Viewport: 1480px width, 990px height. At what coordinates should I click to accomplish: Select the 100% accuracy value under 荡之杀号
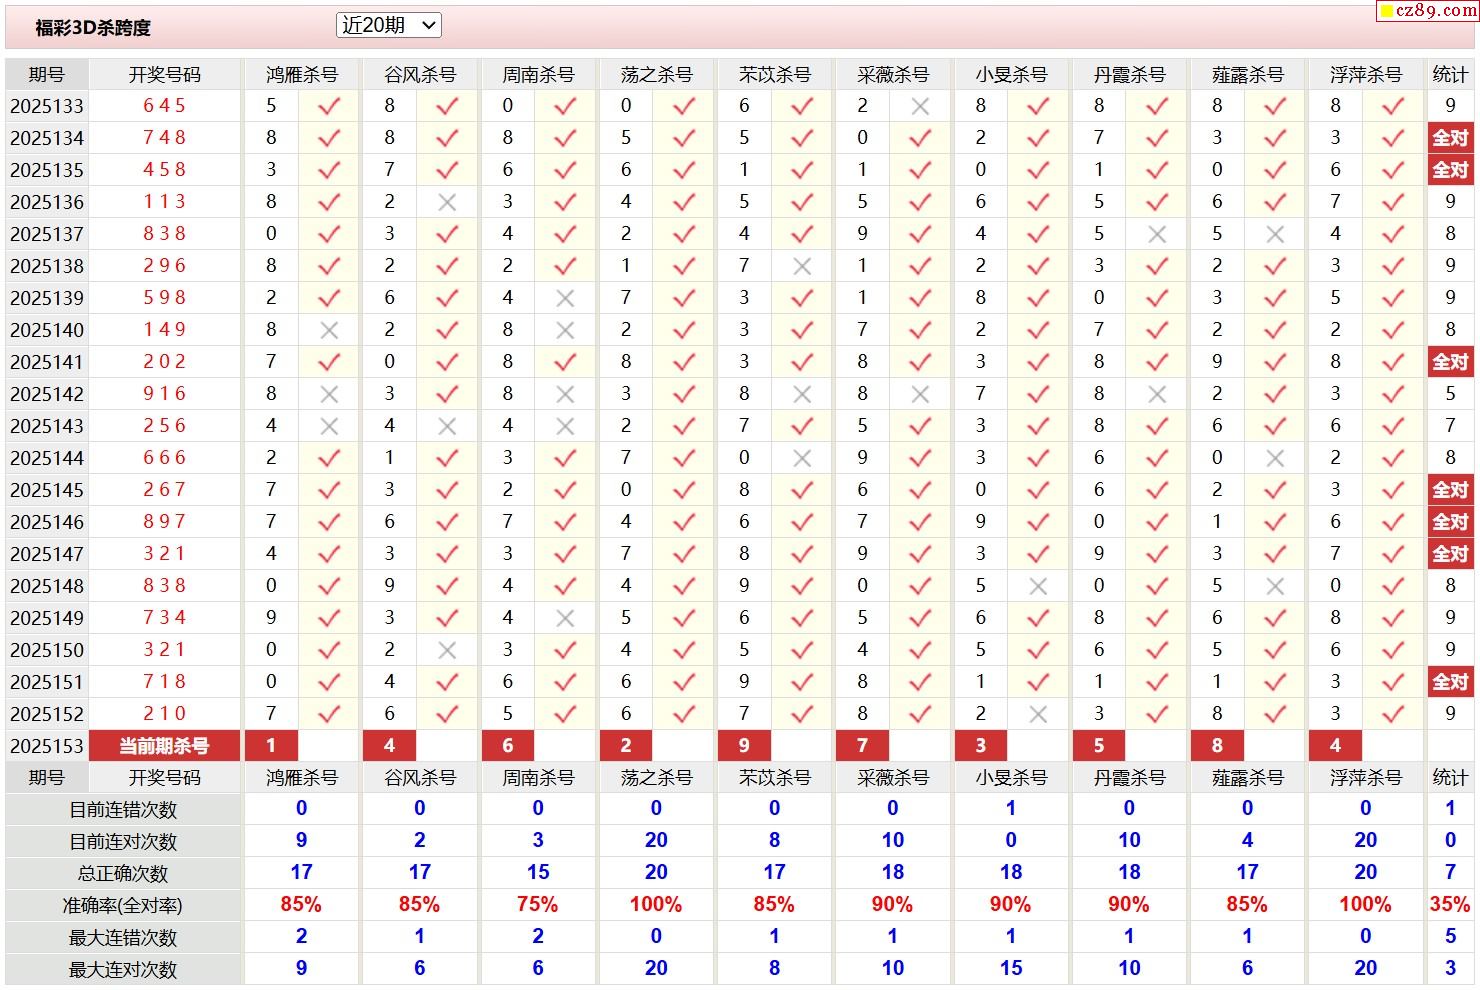pyautogui.click(x=656, y=905)
